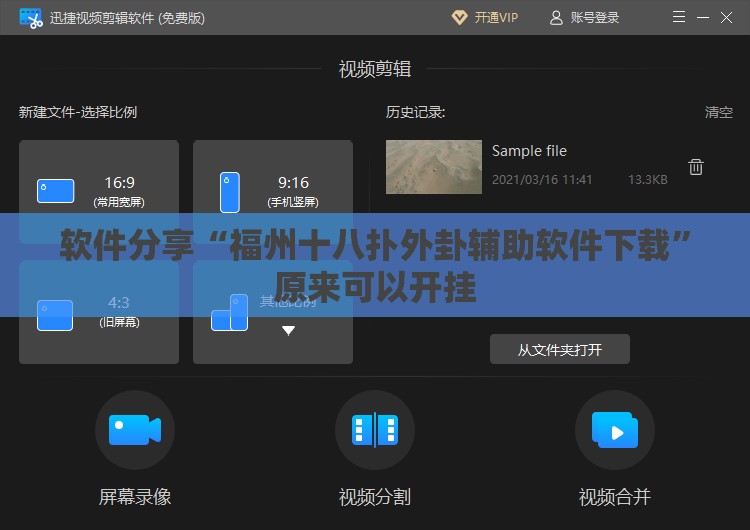Screen dimensions: 750x530
Task: Click the other ratios combined-shapes icon
Action: 230,312
